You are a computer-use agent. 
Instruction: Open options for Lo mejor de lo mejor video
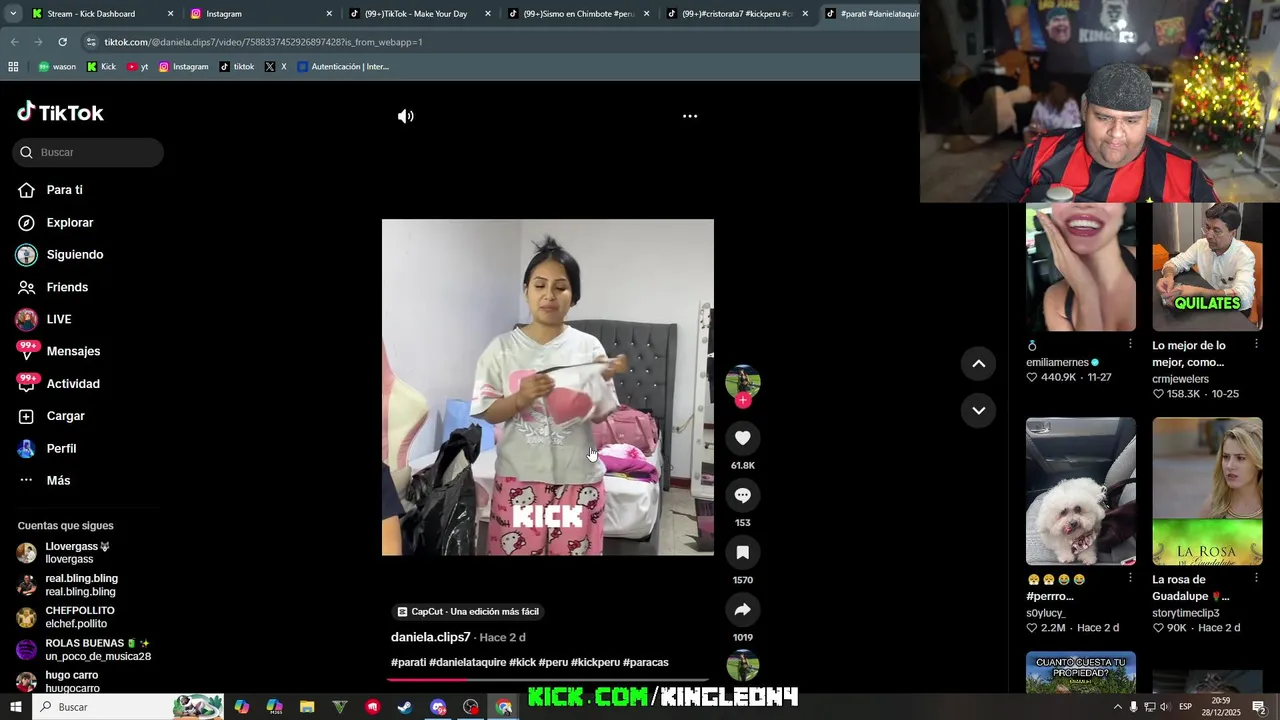[1256, 344]
